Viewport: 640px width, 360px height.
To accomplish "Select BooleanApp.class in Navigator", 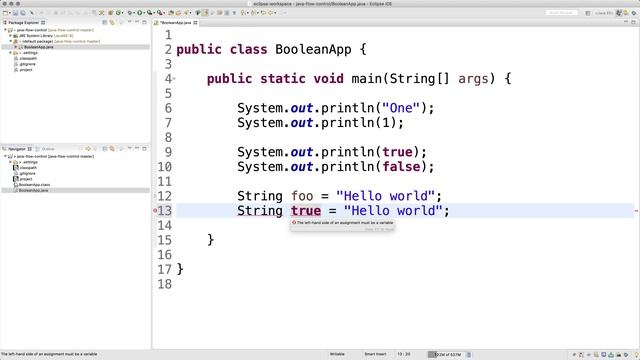I will (34, 185).
